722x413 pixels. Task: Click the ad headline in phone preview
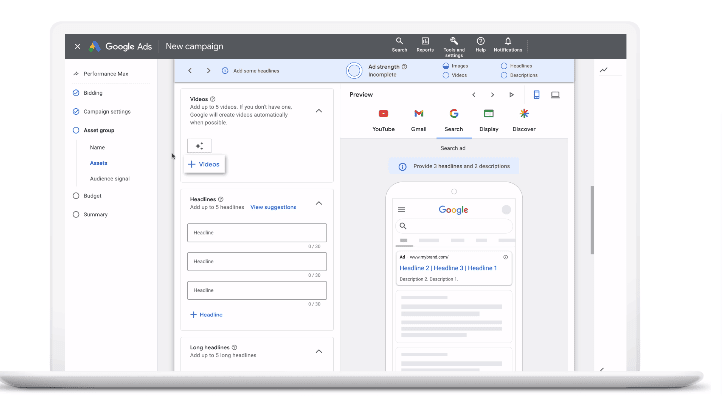tap(448, 268)
